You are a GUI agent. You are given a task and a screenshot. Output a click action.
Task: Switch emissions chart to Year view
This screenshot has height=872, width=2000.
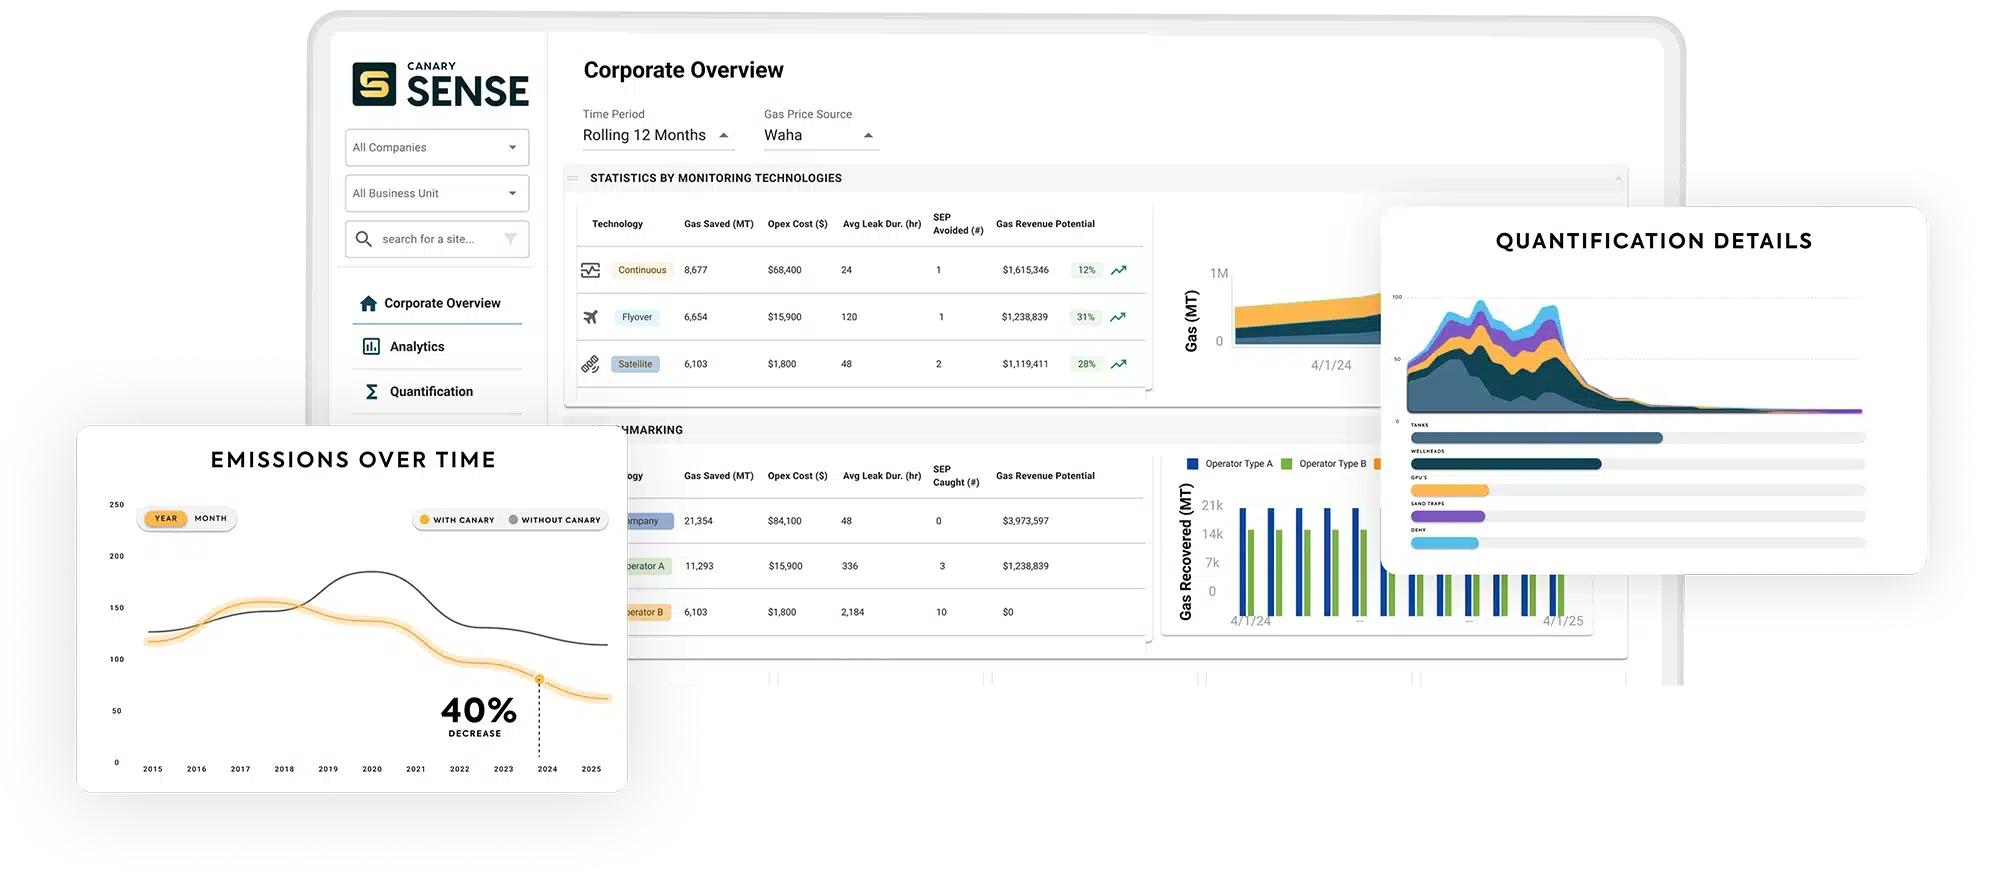point(166,518)
